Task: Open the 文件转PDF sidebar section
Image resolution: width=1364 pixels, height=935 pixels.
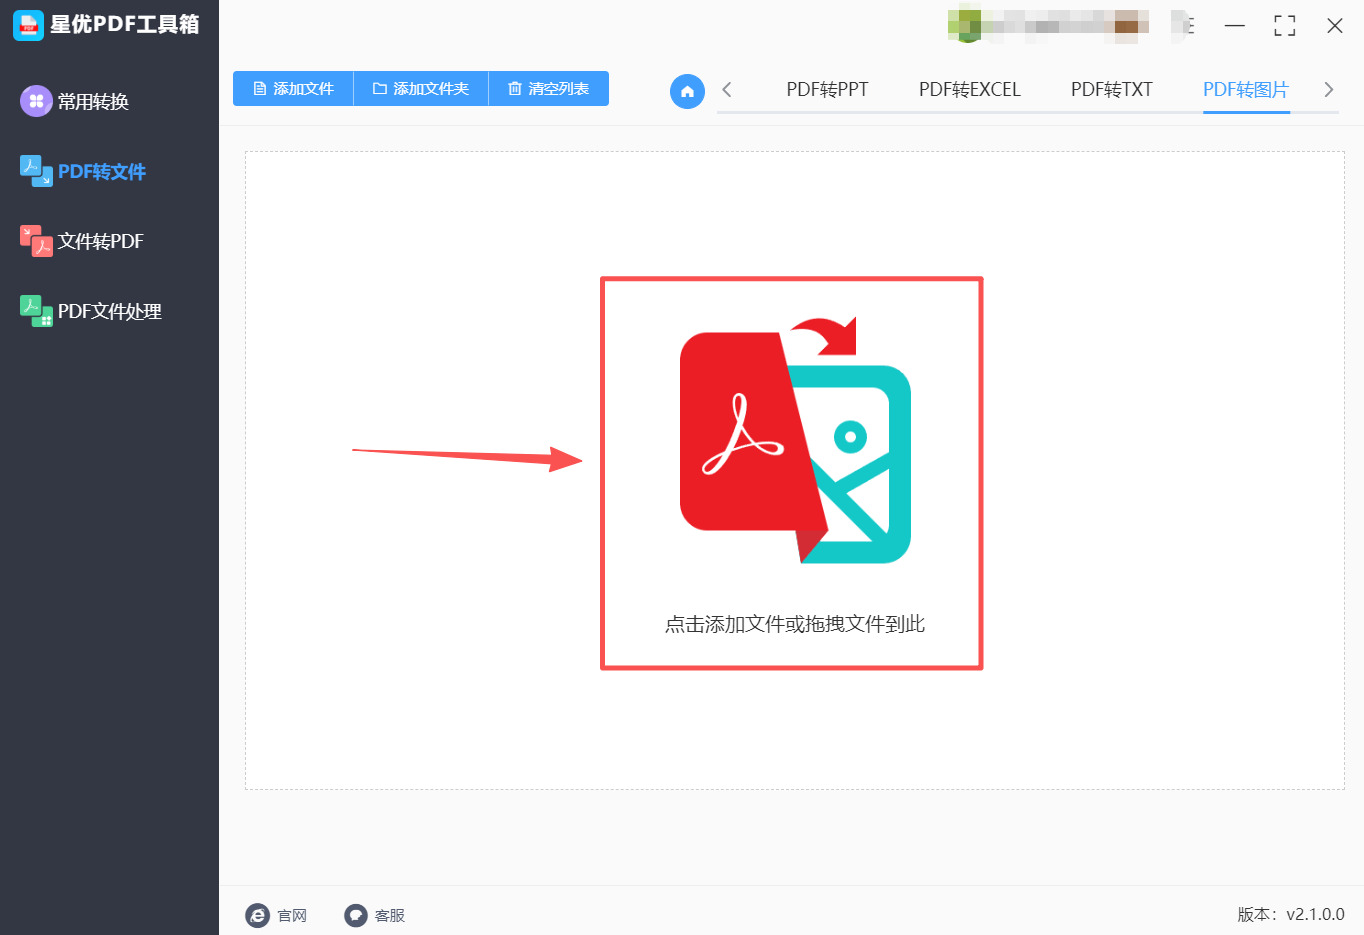Action: point(82,241)
